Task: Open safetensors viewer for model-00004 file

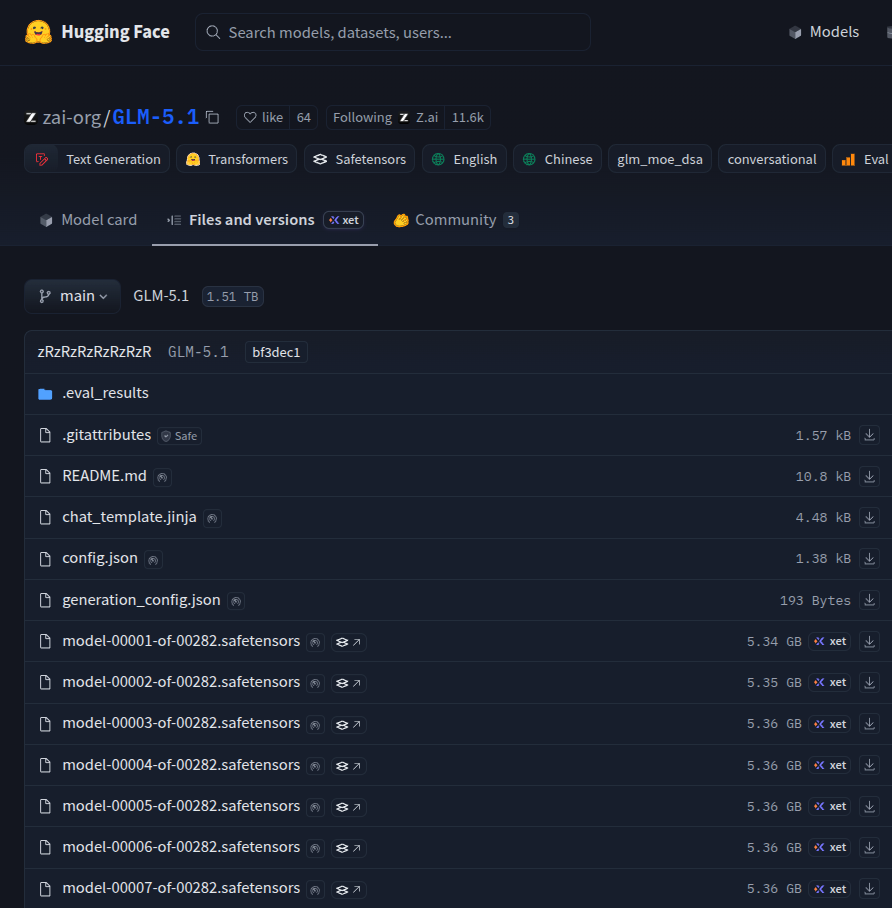Action: coord(349,766)
